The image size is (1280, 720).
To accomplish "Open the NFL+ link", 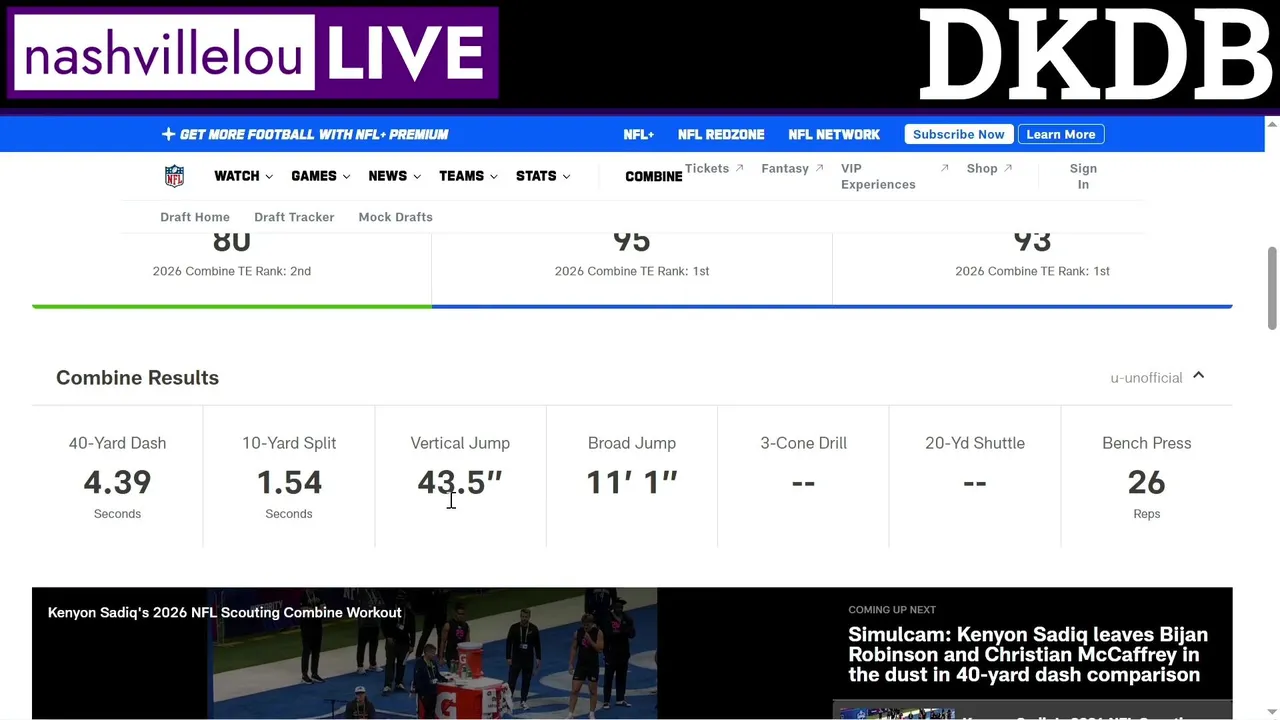I will click(638, 134).
